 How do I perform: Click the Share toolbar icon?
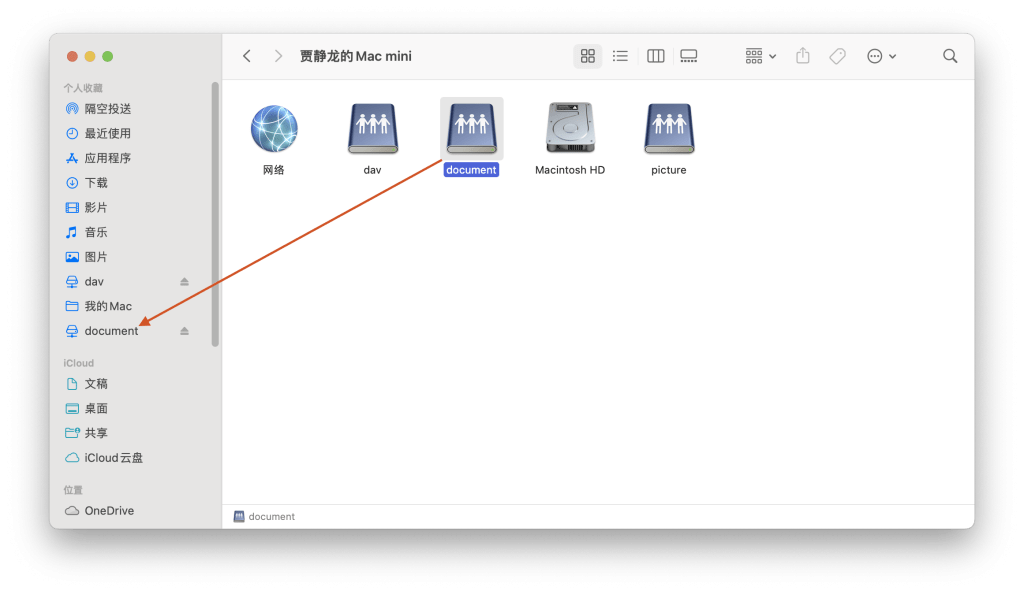[803, 56]
